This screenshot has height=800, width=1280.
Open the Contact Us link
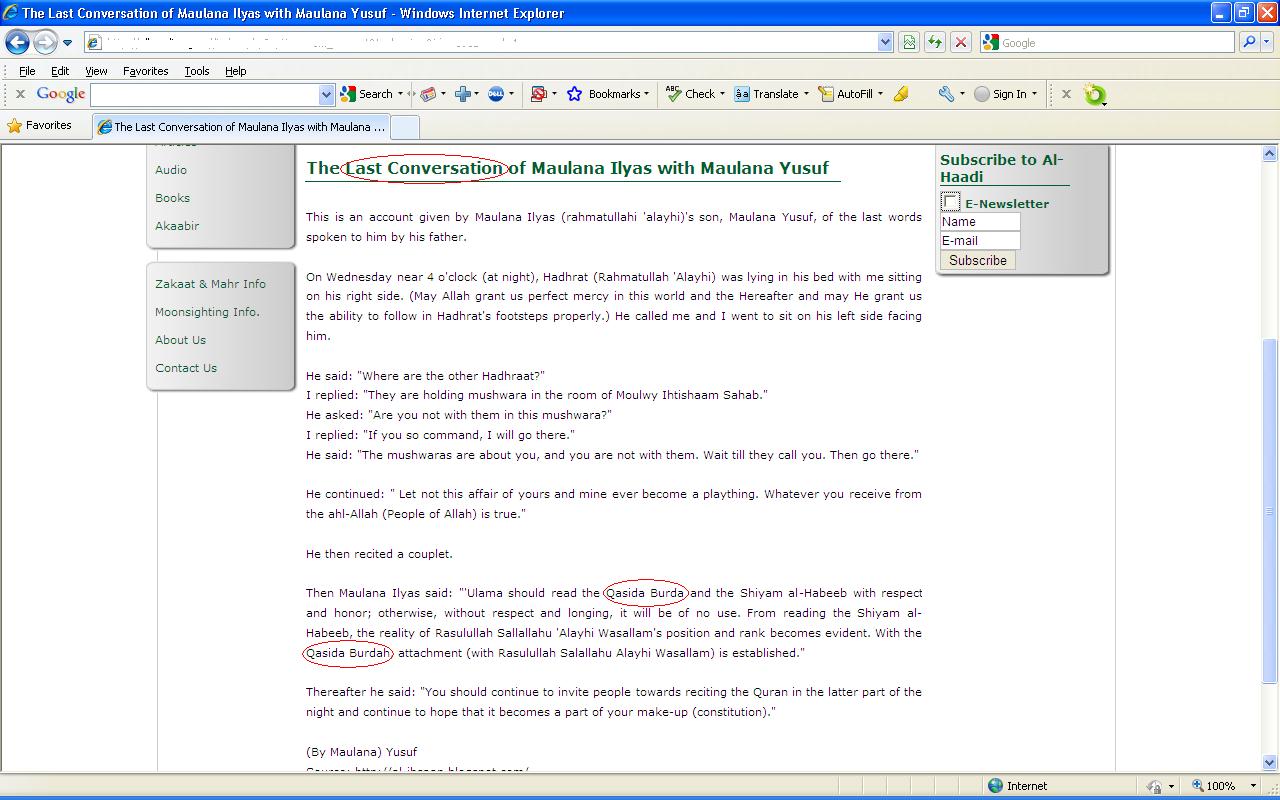pyautogui.click(x=186, y=368)
